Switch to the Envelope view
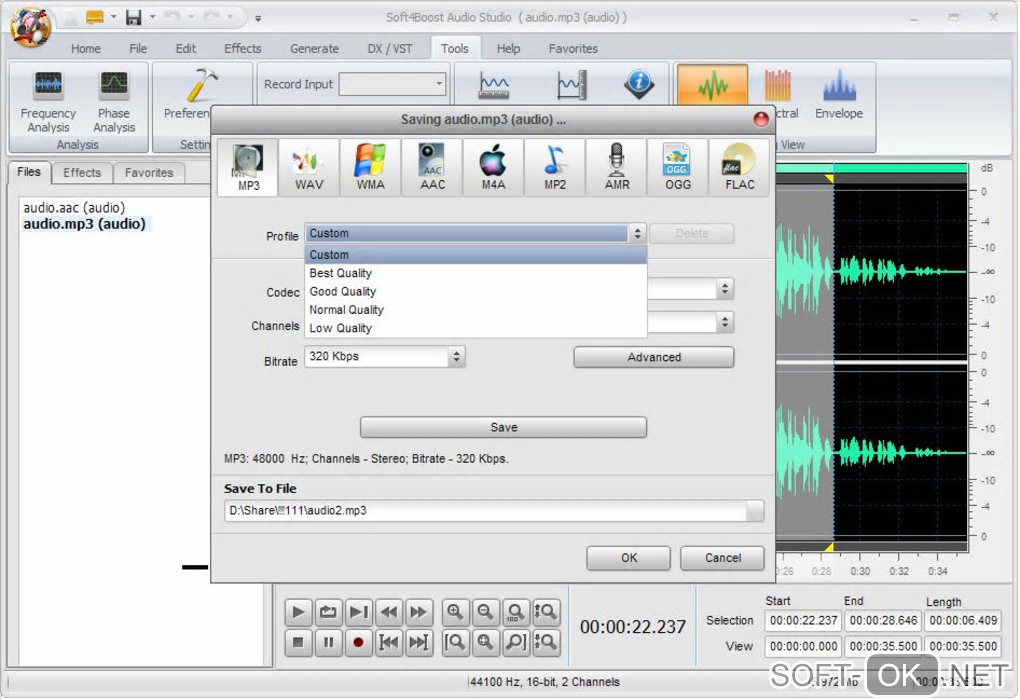Viewport: 1020px width, 700px height. pyautogui.click(x=838, y=96)
